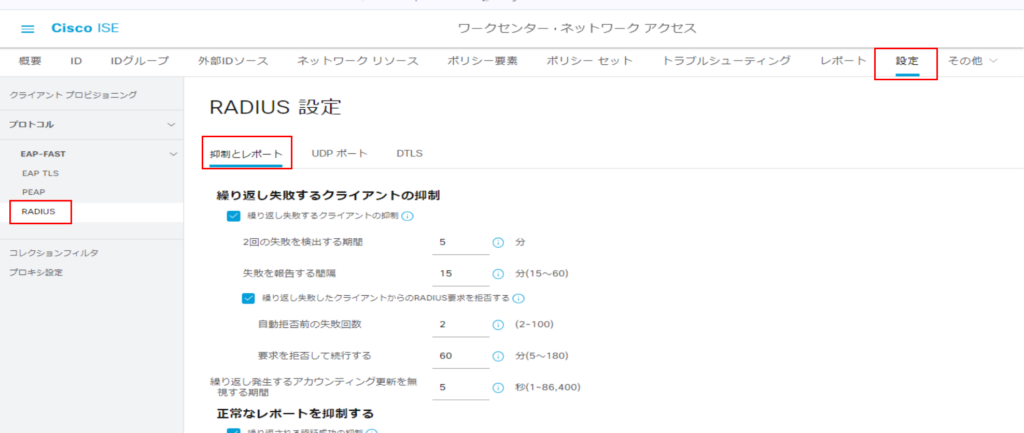Toggle 繰り返し失敗するクライアントの抑制 checkbox

tap(233, 216)
